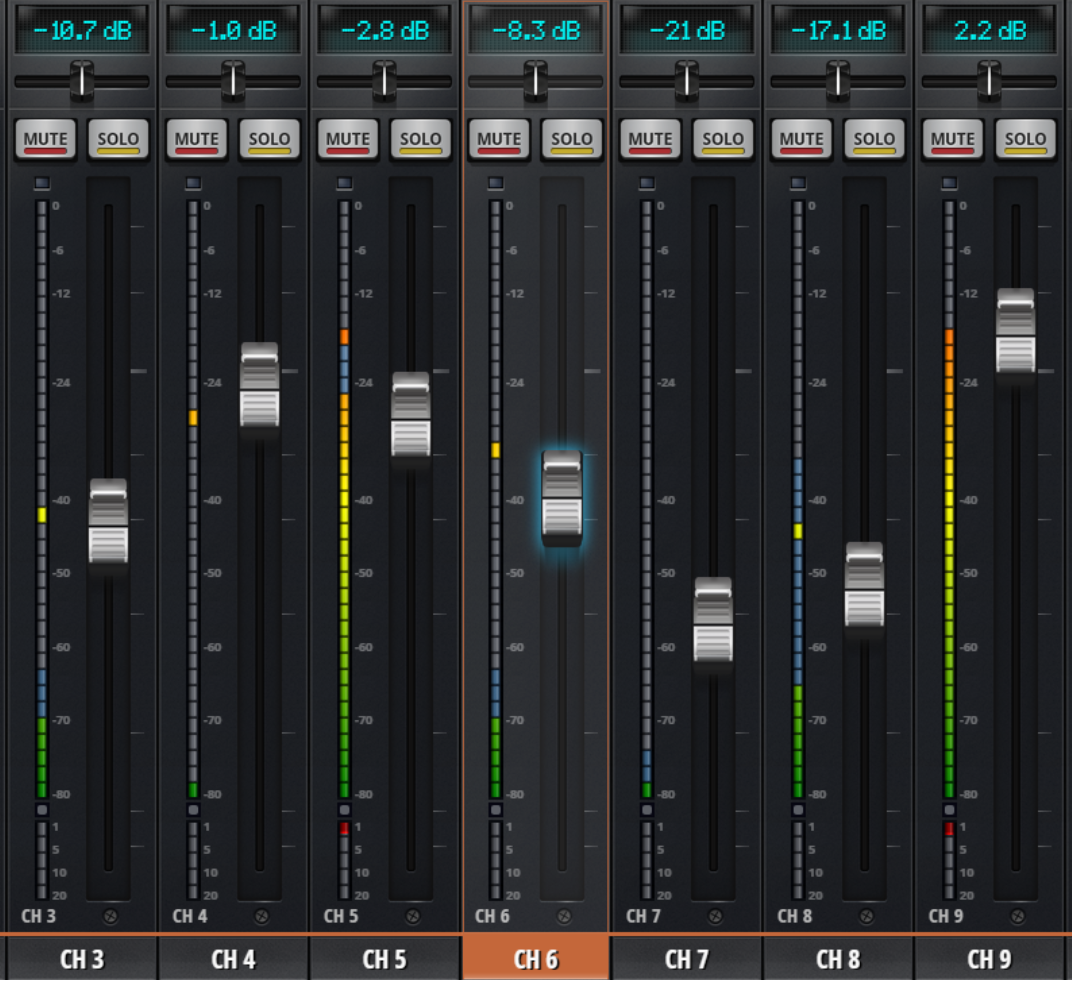The width and height of the screenshot is (1072, 981).
Task: Select the CH 3 bottom tab
Action: [82, 958]
